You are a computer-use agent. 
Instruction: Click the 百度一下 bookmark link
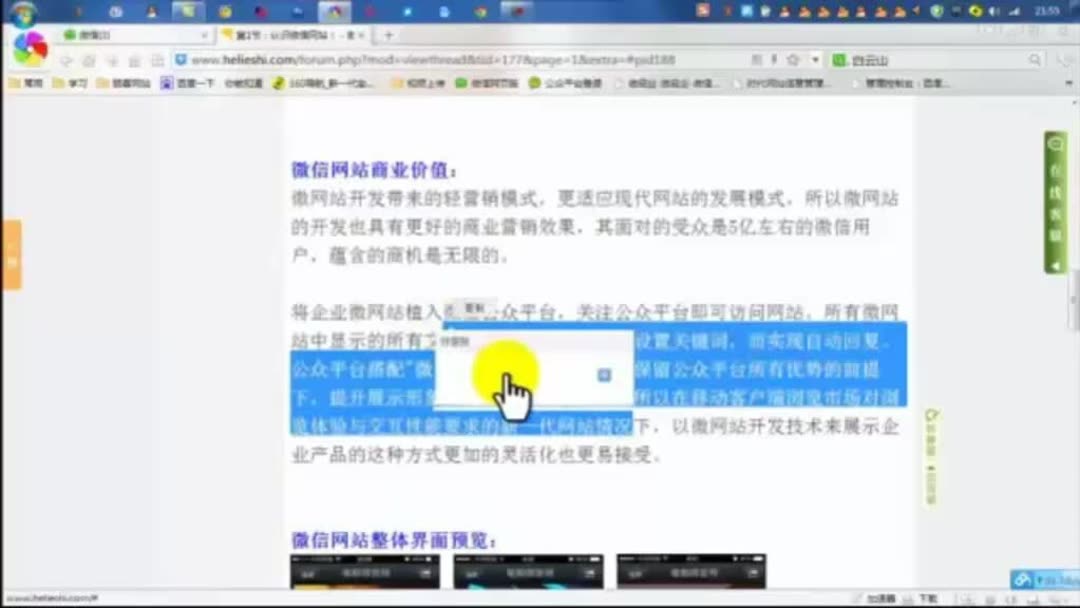click(185, 85)
